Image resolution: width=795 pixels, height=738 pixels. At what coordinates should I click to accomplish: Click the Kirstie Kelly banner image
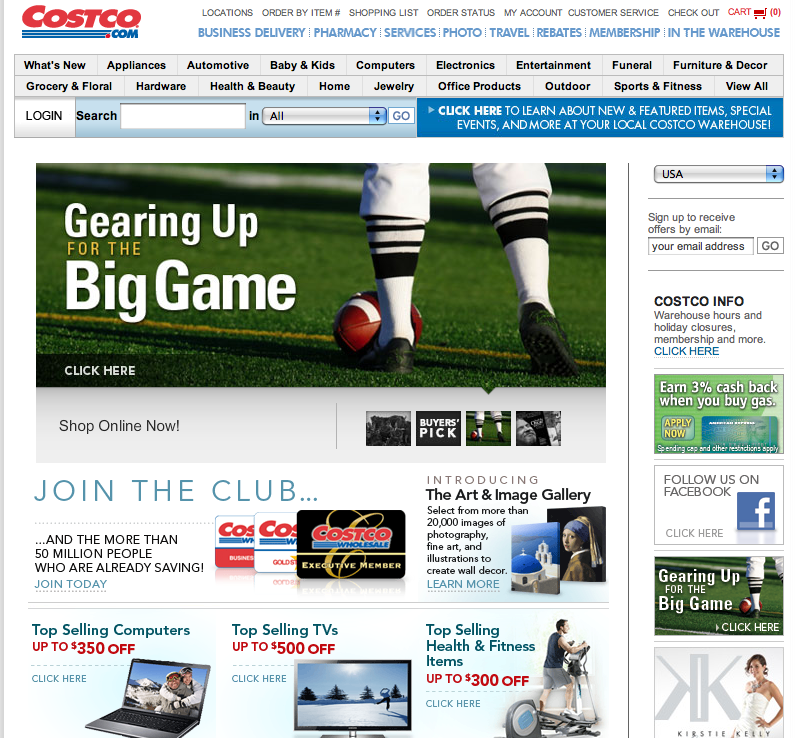pos(718,693)
